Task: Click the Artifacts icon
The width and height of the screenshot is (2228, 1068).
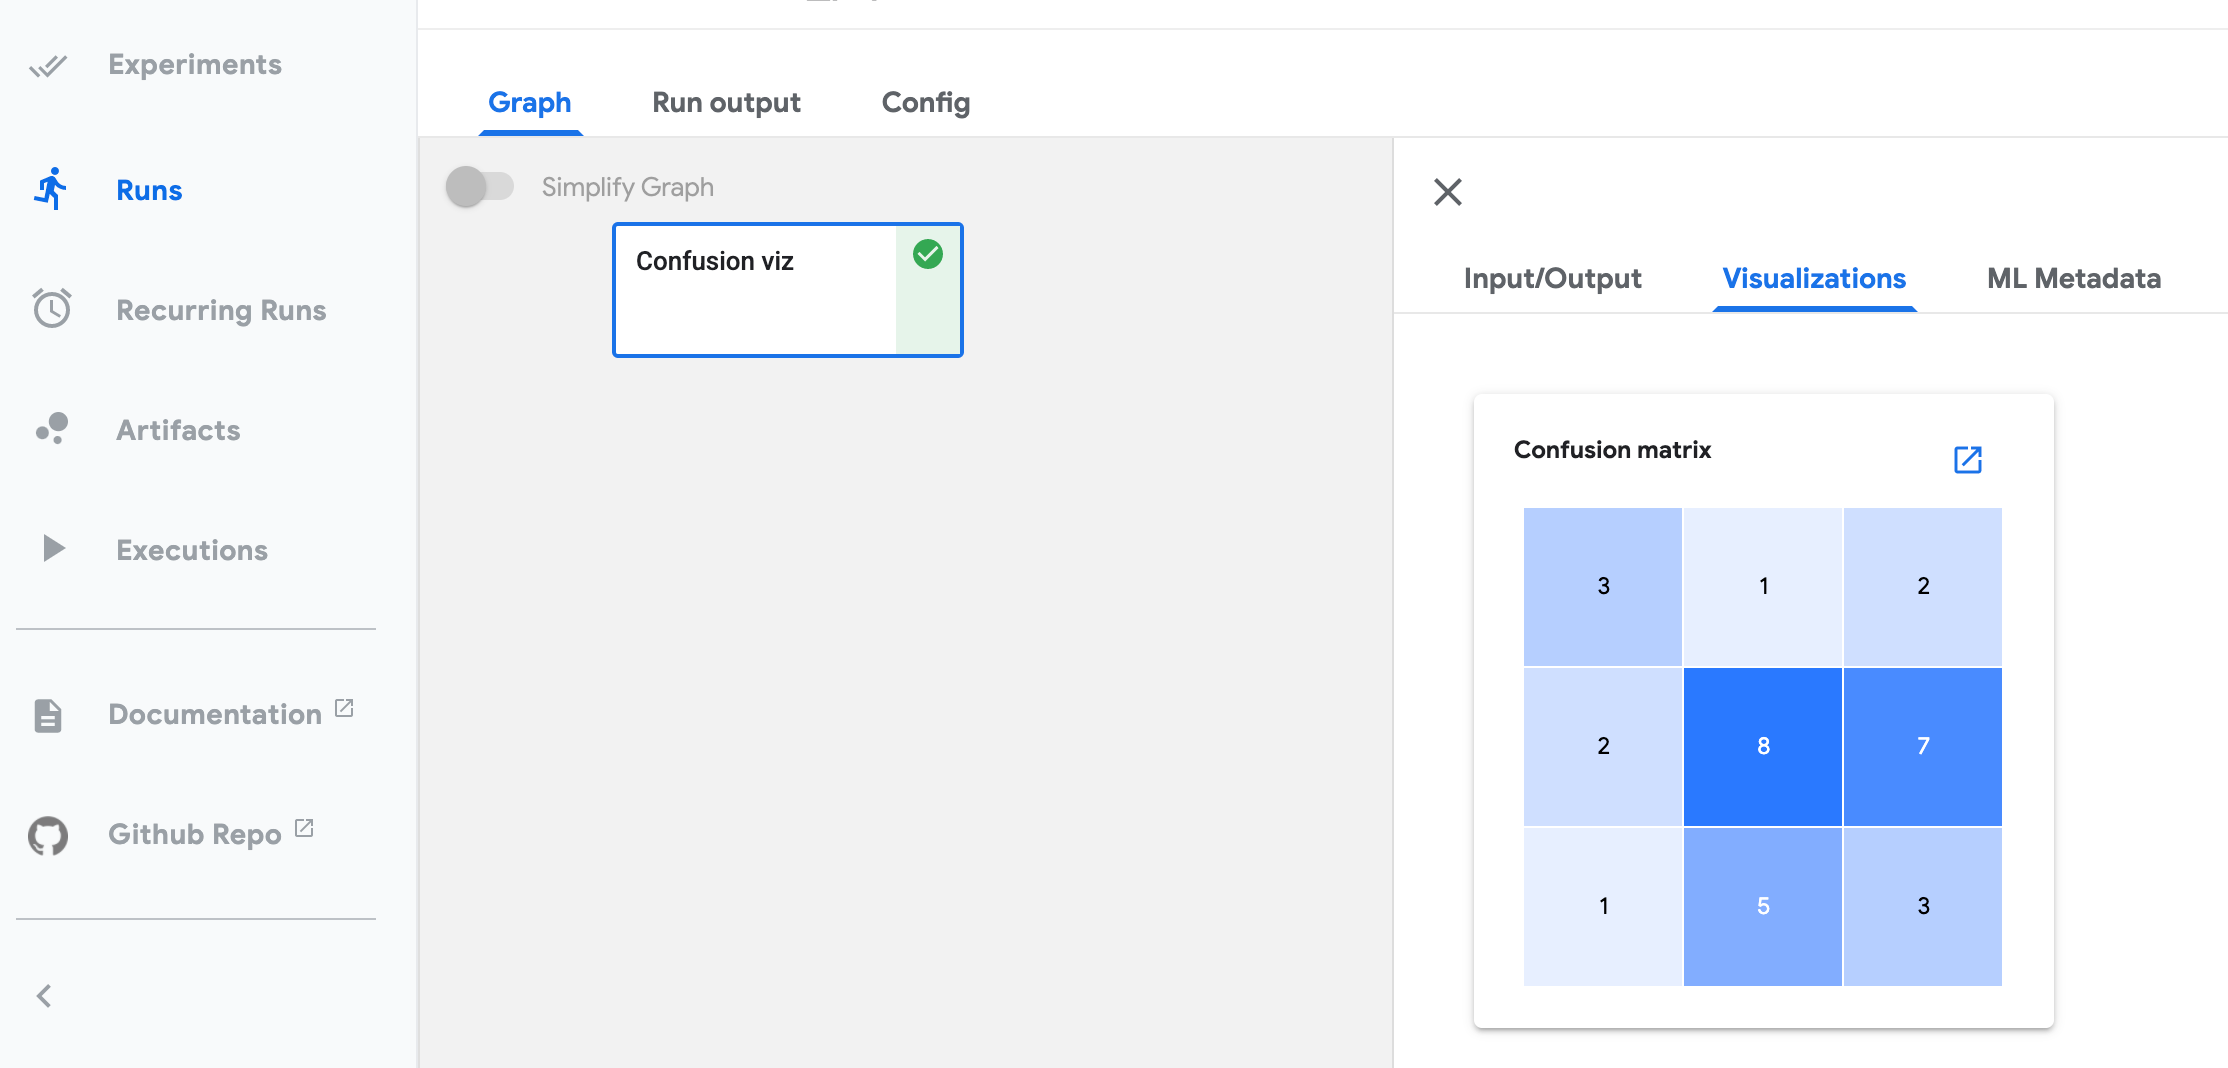Action: 51,429
